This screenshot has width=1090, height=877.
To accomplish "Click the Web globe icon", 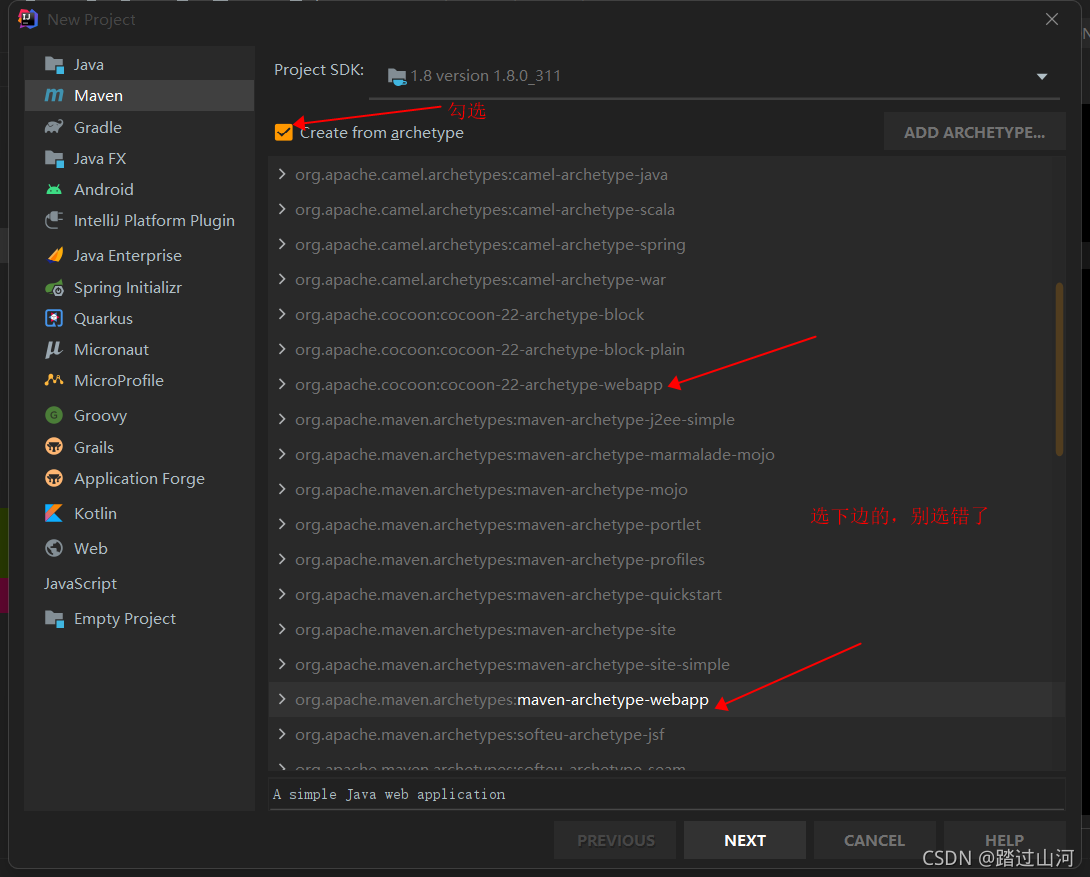I will pyautogui.click(x=54, y=548).
